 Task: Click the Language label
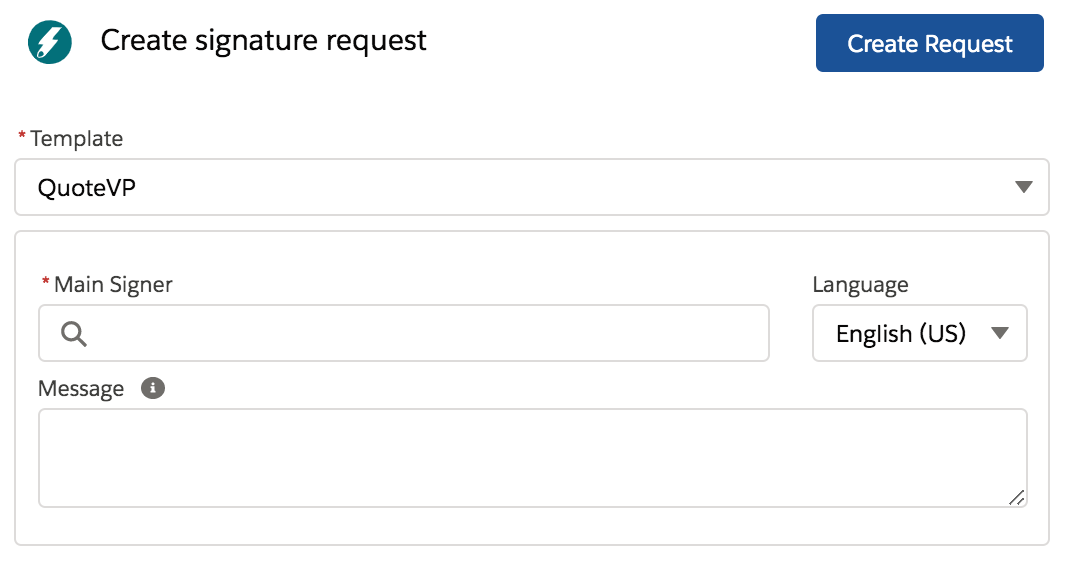[x=860, y=284]
